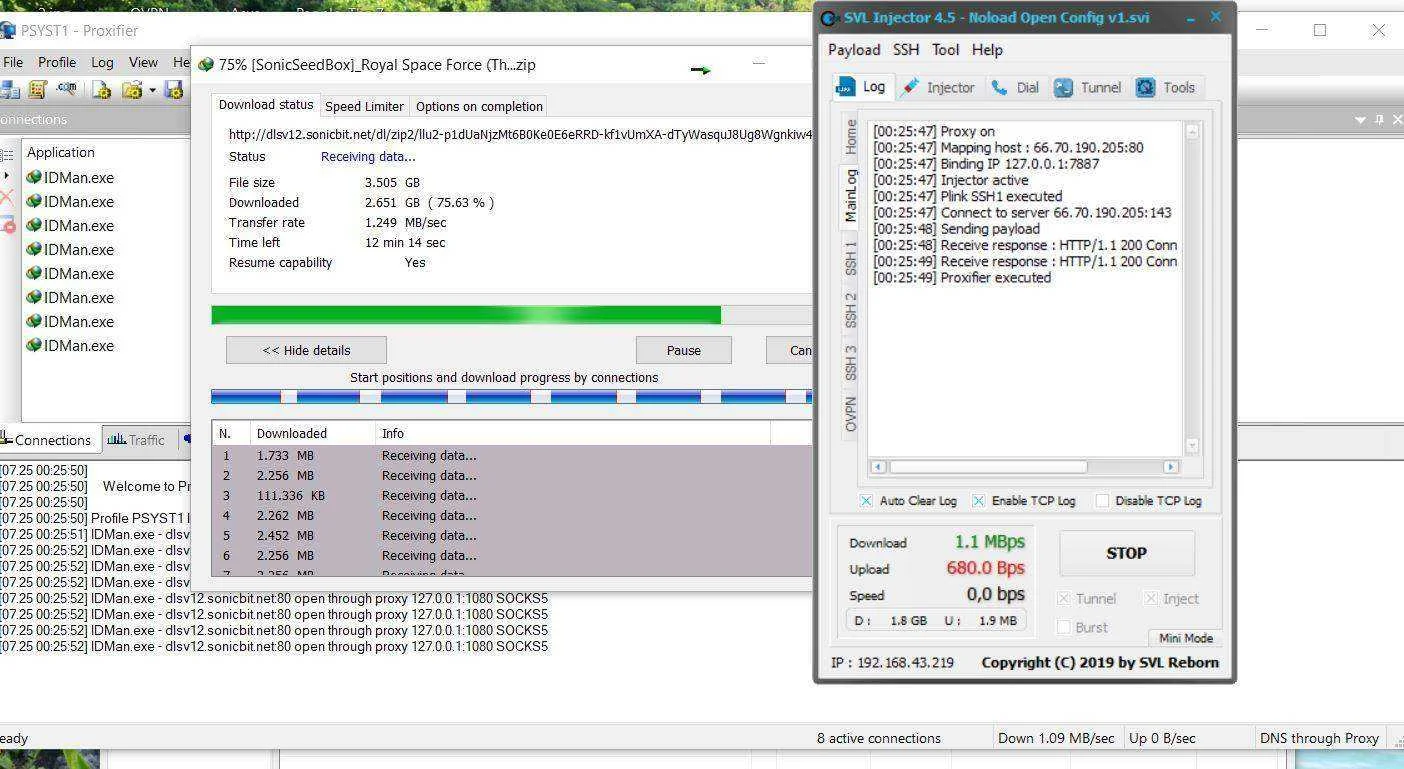Switch to the Dial tab
The height and width of the screenshot is (769, 1404).
pos(1015,87)
